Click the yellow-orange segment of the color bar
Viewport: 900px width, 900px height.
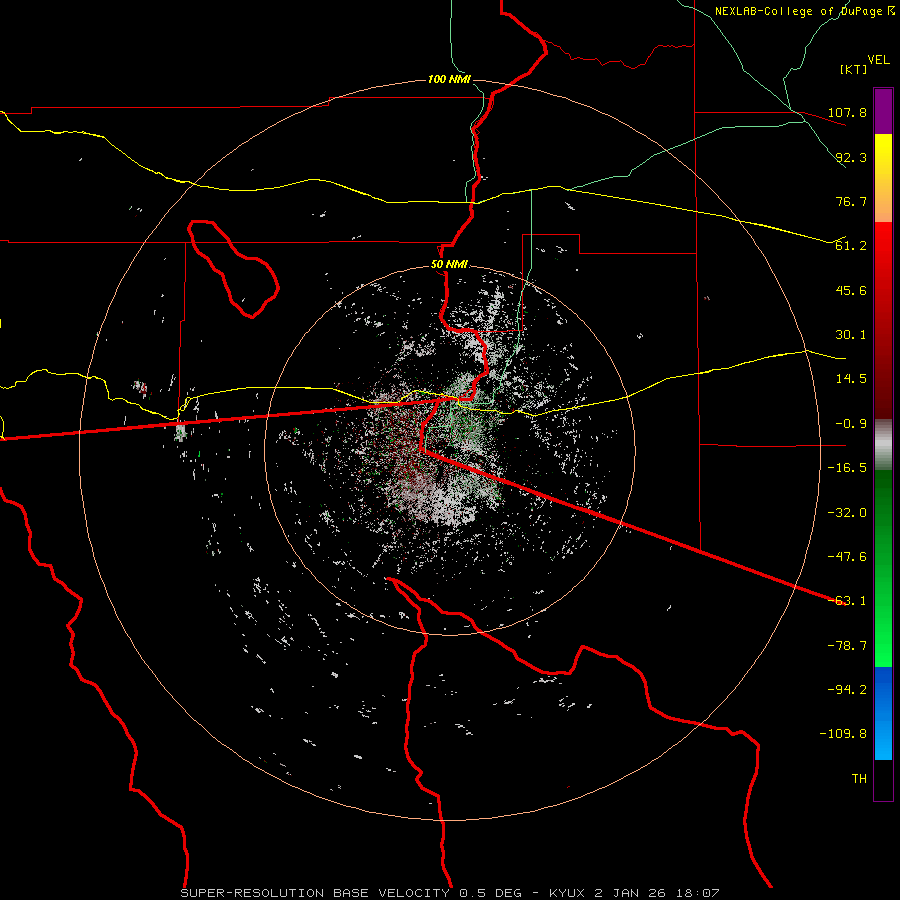point(883,178)
